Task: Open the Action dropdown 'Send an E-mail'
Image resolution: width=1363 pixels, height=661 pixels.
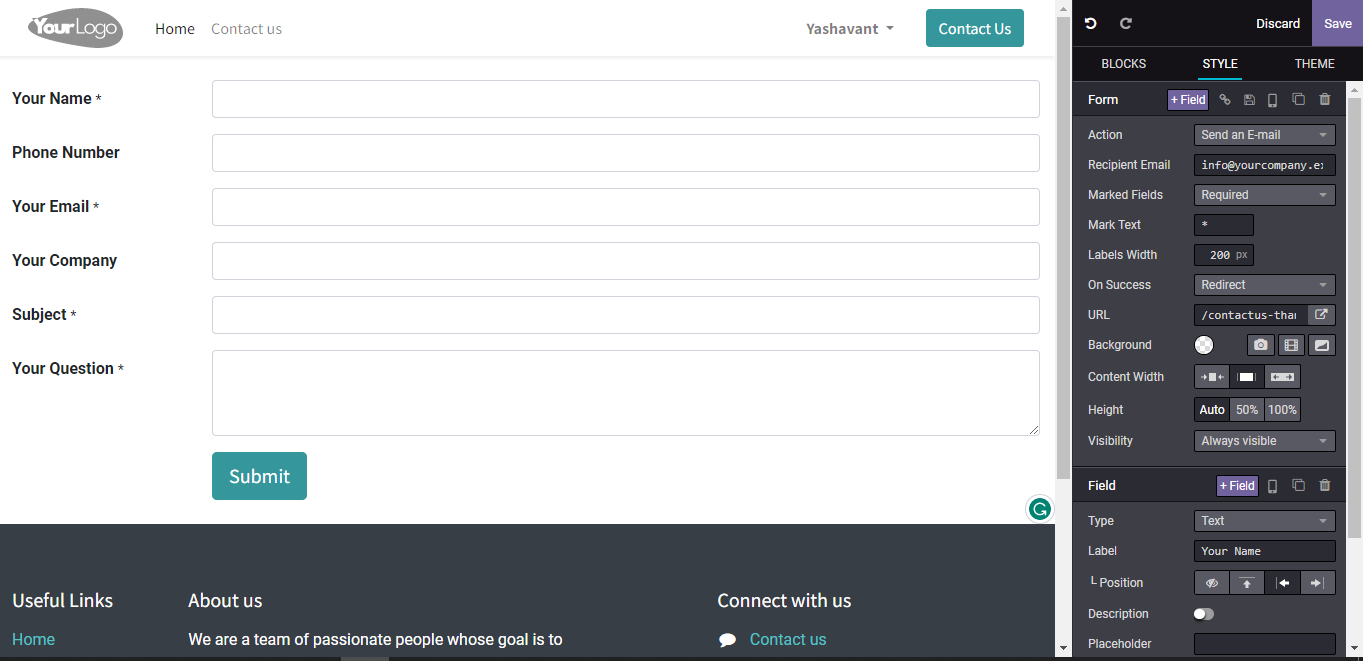Action: [x=1264, y=135]
